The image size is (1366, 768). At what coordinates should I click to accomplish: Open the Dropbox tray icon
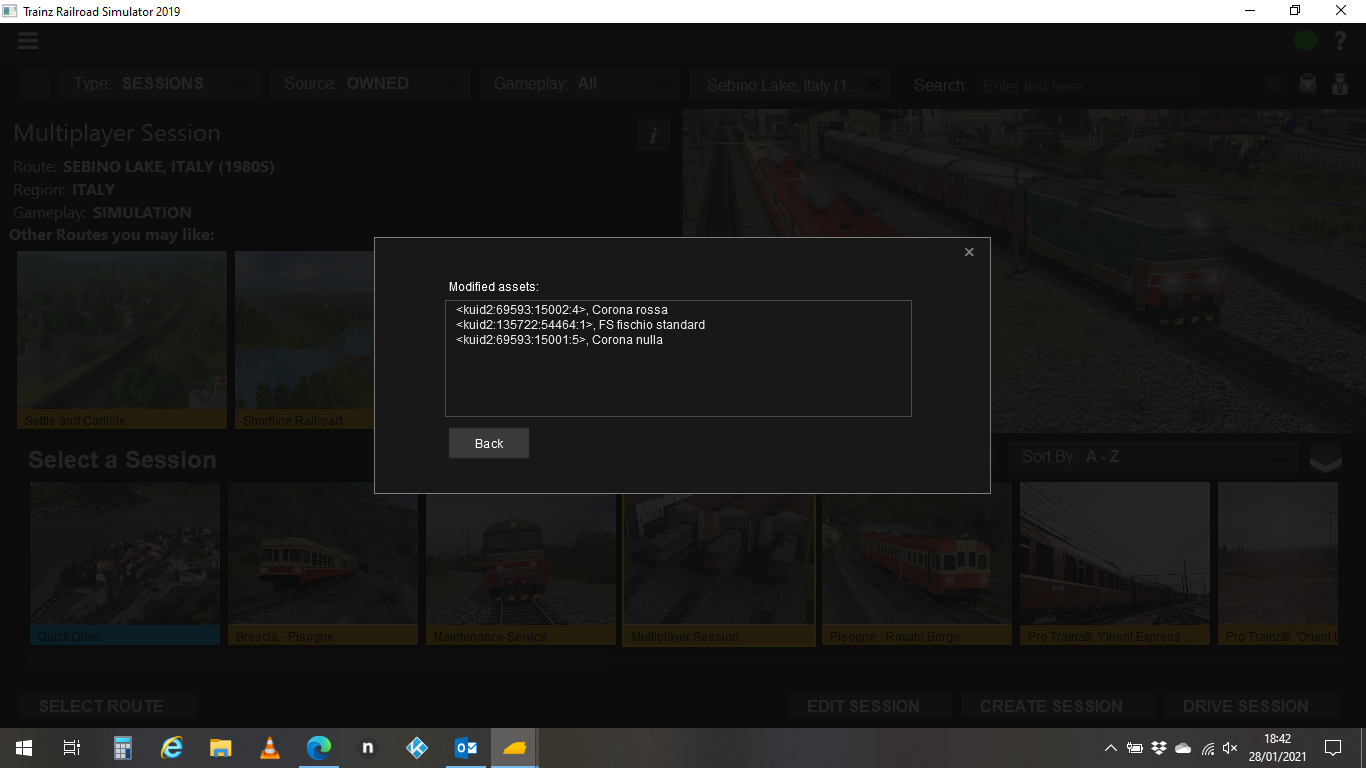pos(1159,748)
